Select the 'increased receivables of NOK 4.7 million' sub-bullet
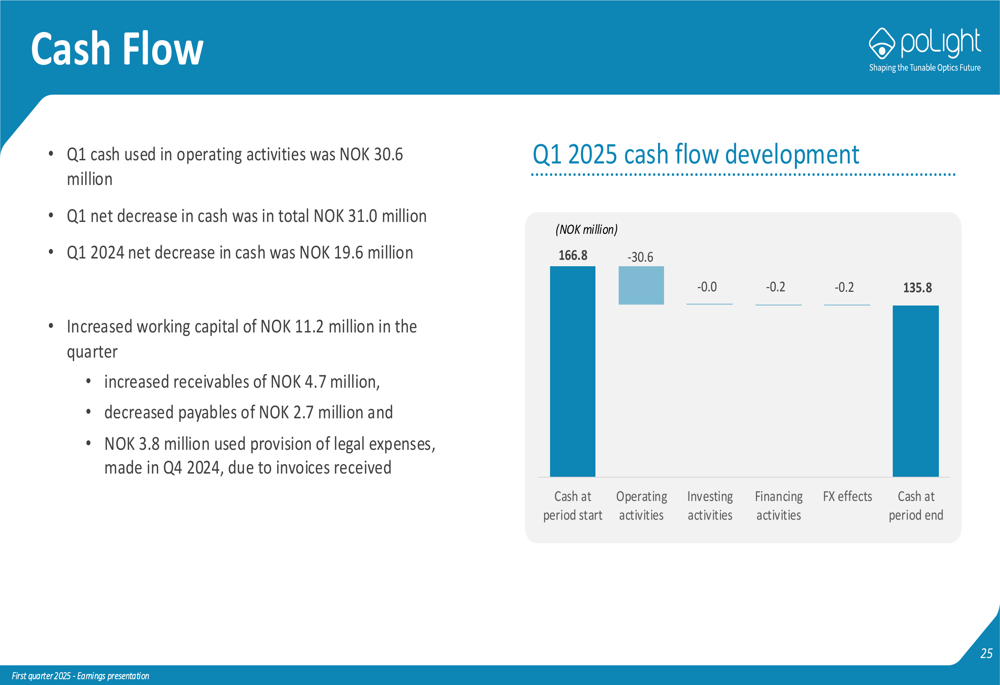Image resolution: width=1000 pixels, height=685 pixels. (x=242, y=382)
